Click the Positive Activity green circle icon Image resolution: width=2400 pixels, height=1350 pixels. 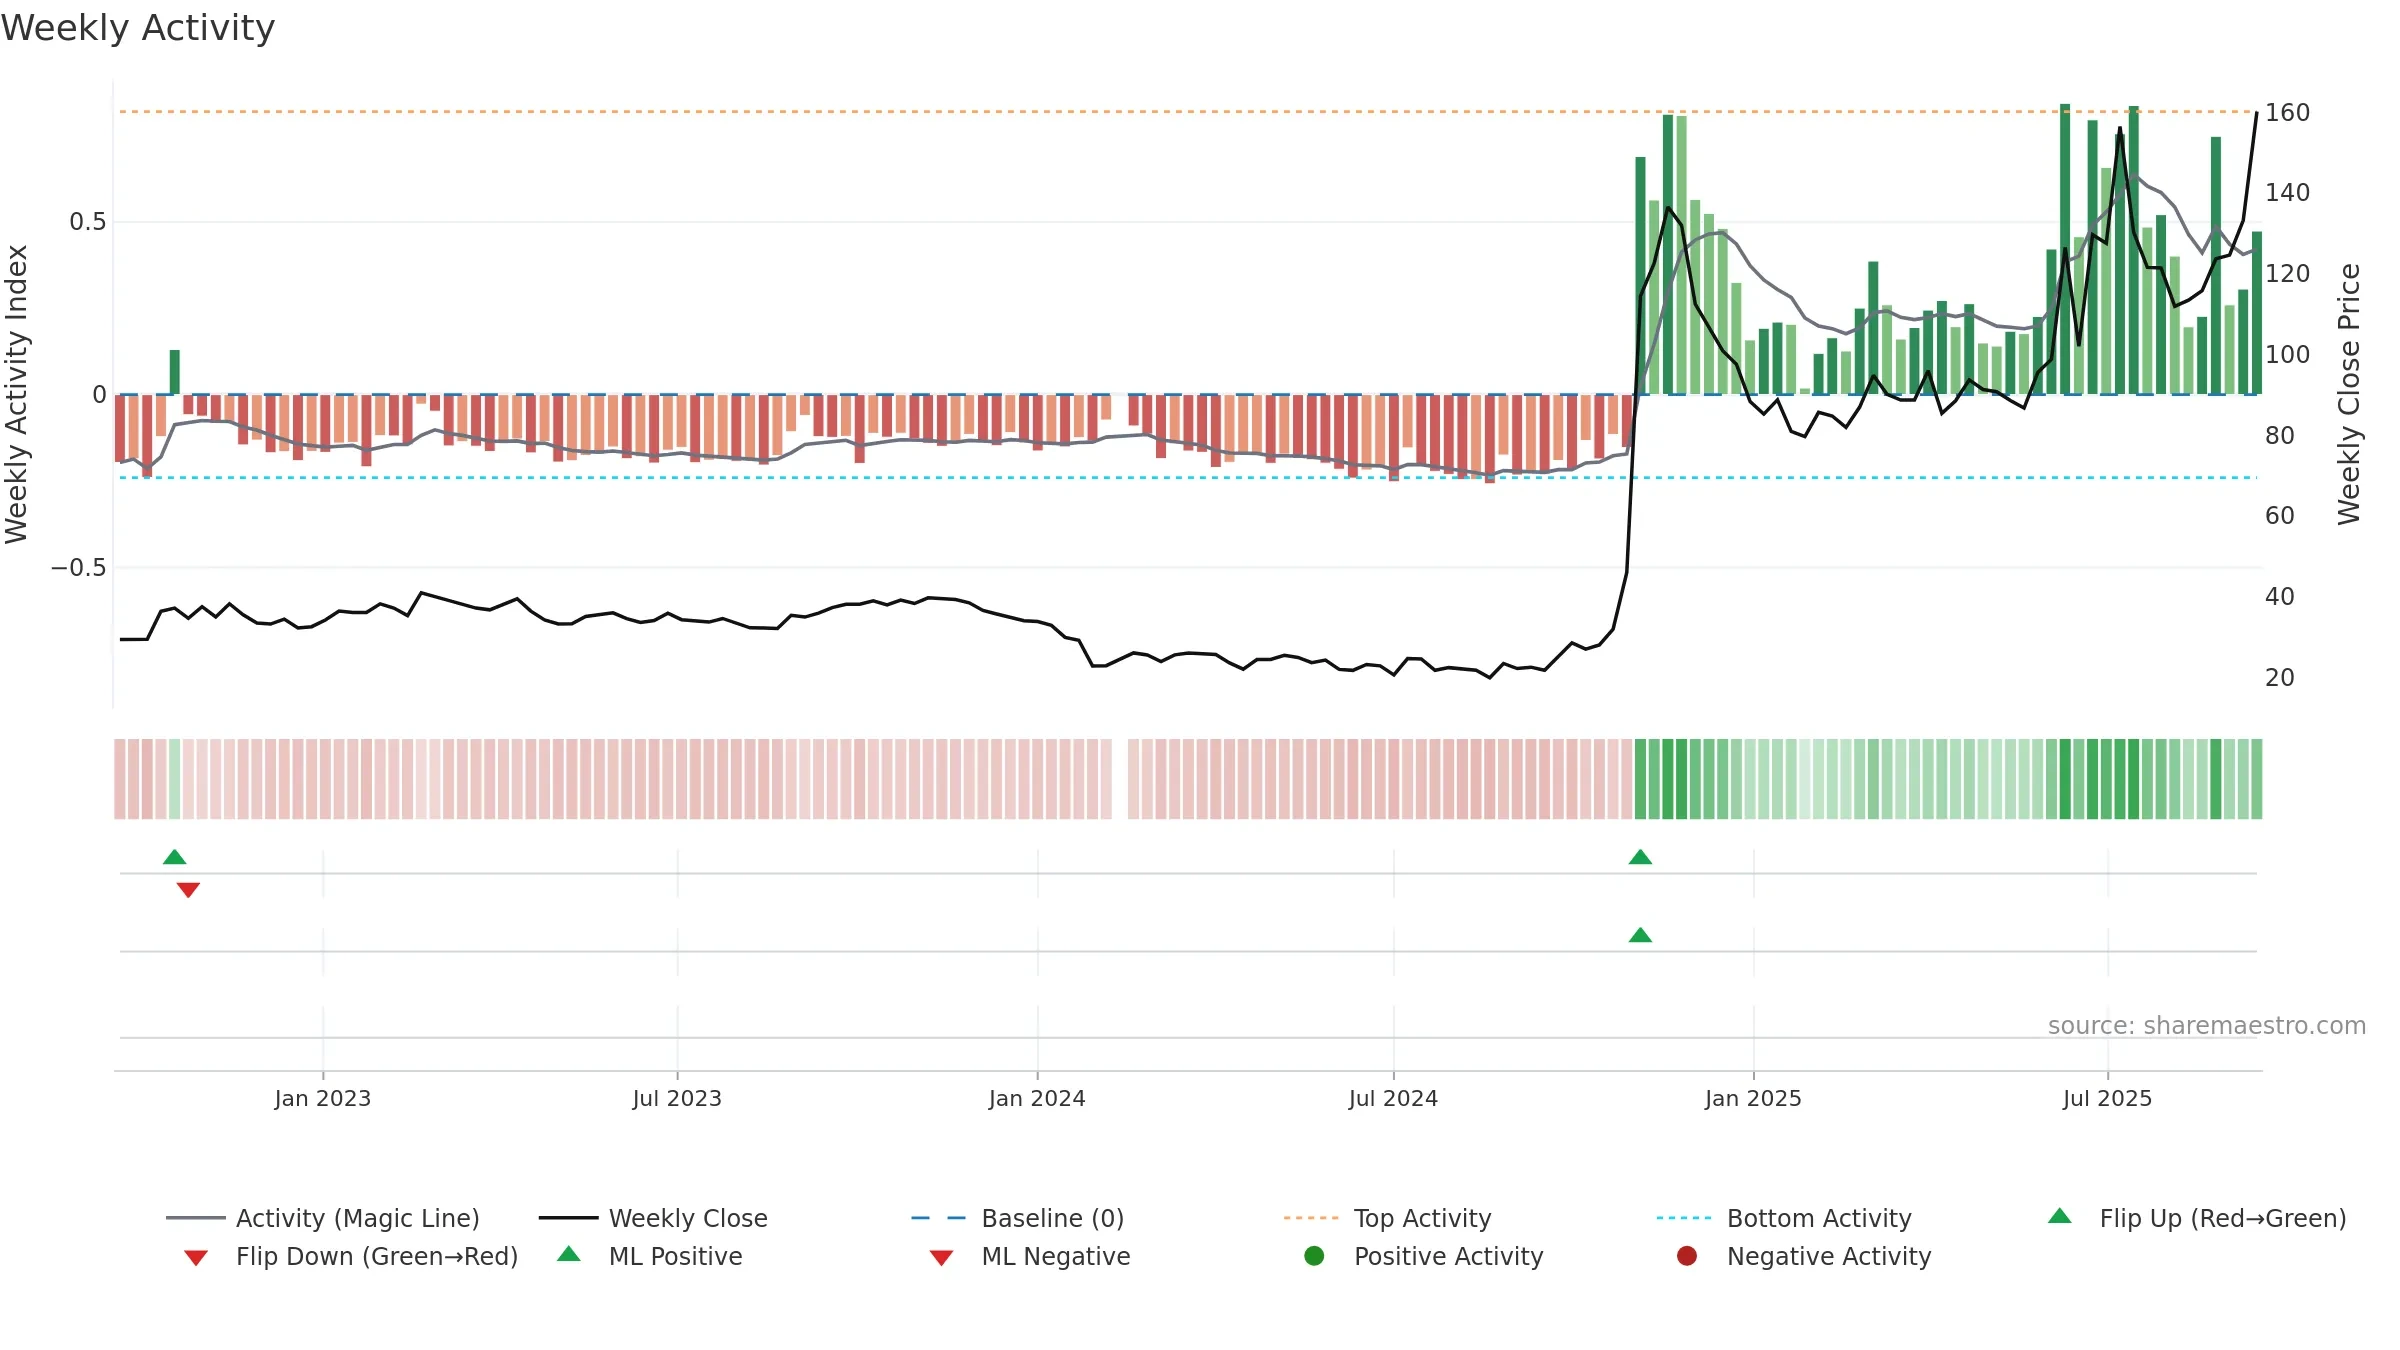tap(1314, 1255)
